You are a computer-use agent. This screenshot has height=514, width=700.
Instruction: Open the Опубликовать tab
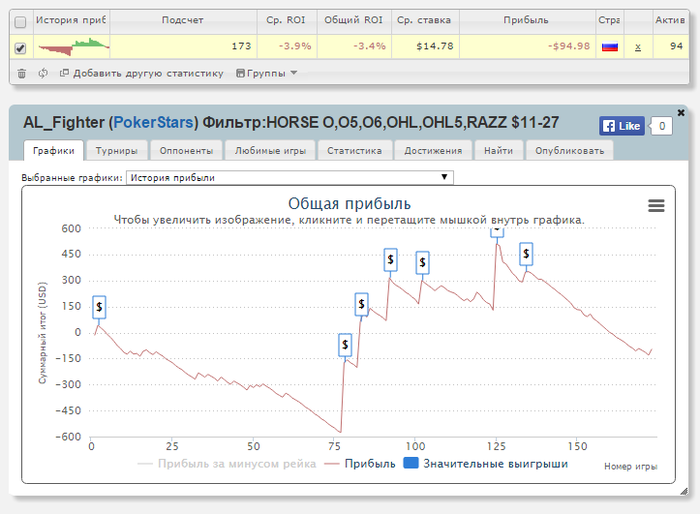click(570, 150)
